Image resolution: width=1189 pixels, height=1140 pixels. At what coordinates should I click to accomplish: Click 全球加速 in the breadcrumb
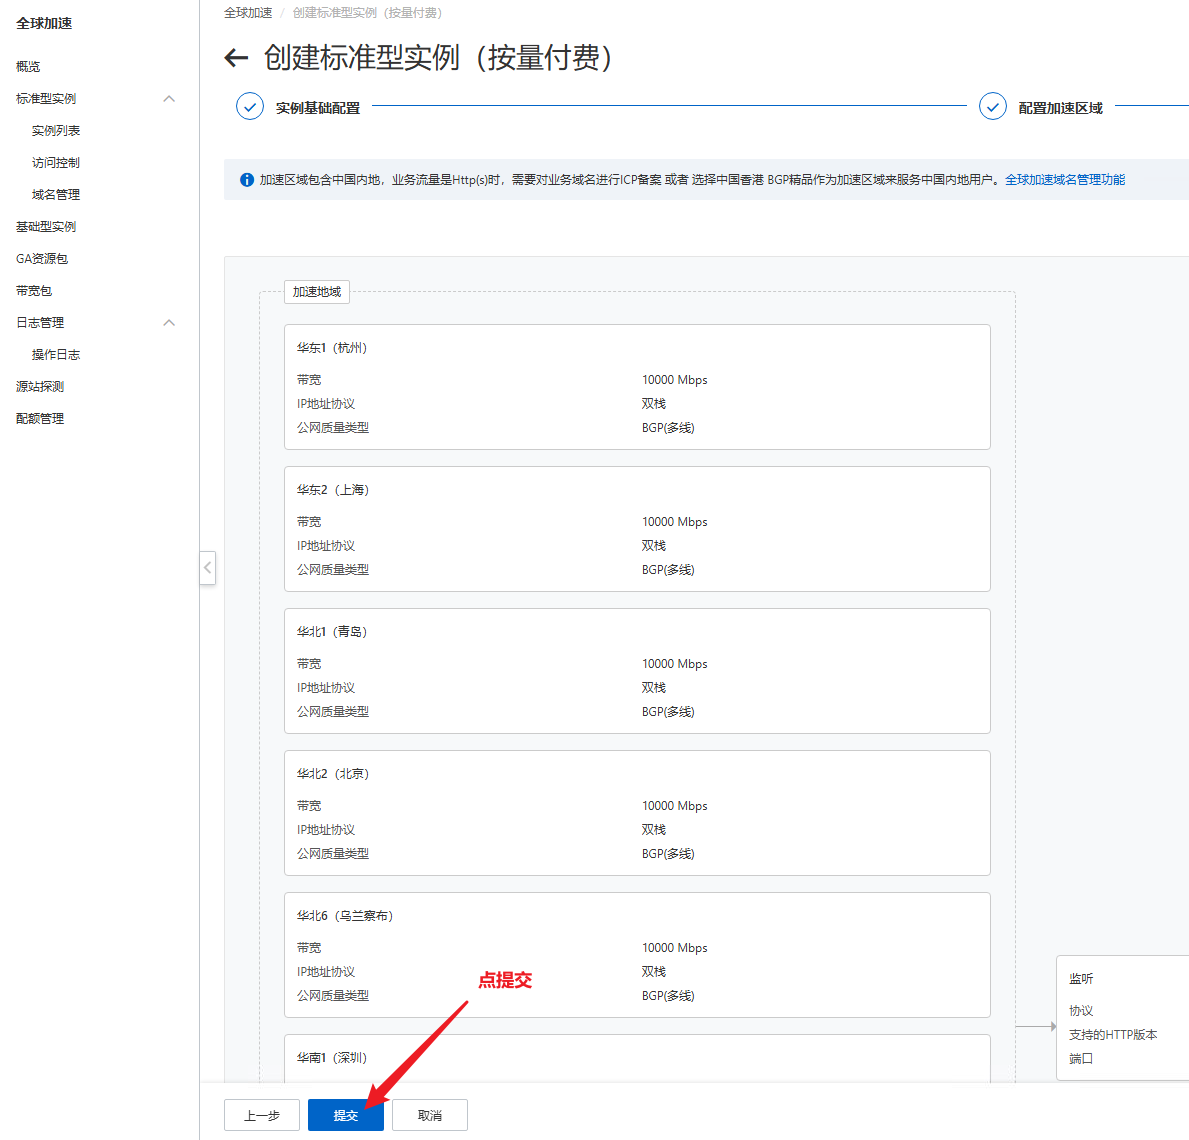coord(248,13)
